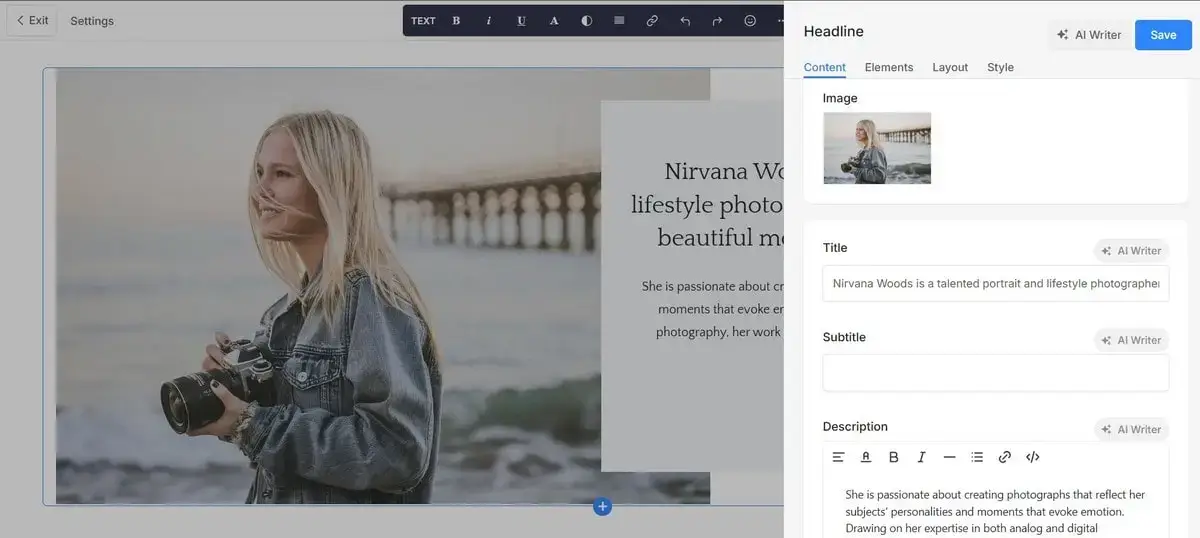Switch to the Layout tab
The image size is (1200, 538).
pyautogui.click(x=950, y=67)
